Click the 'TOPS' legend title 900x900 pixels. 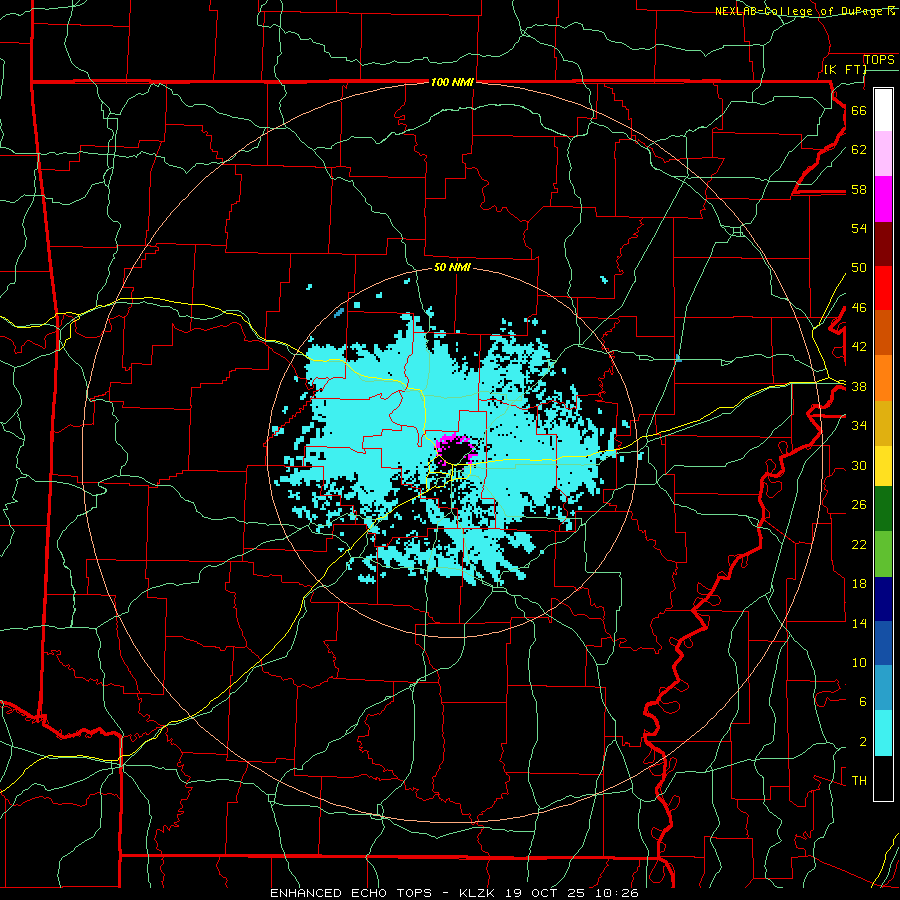(879, 59)
